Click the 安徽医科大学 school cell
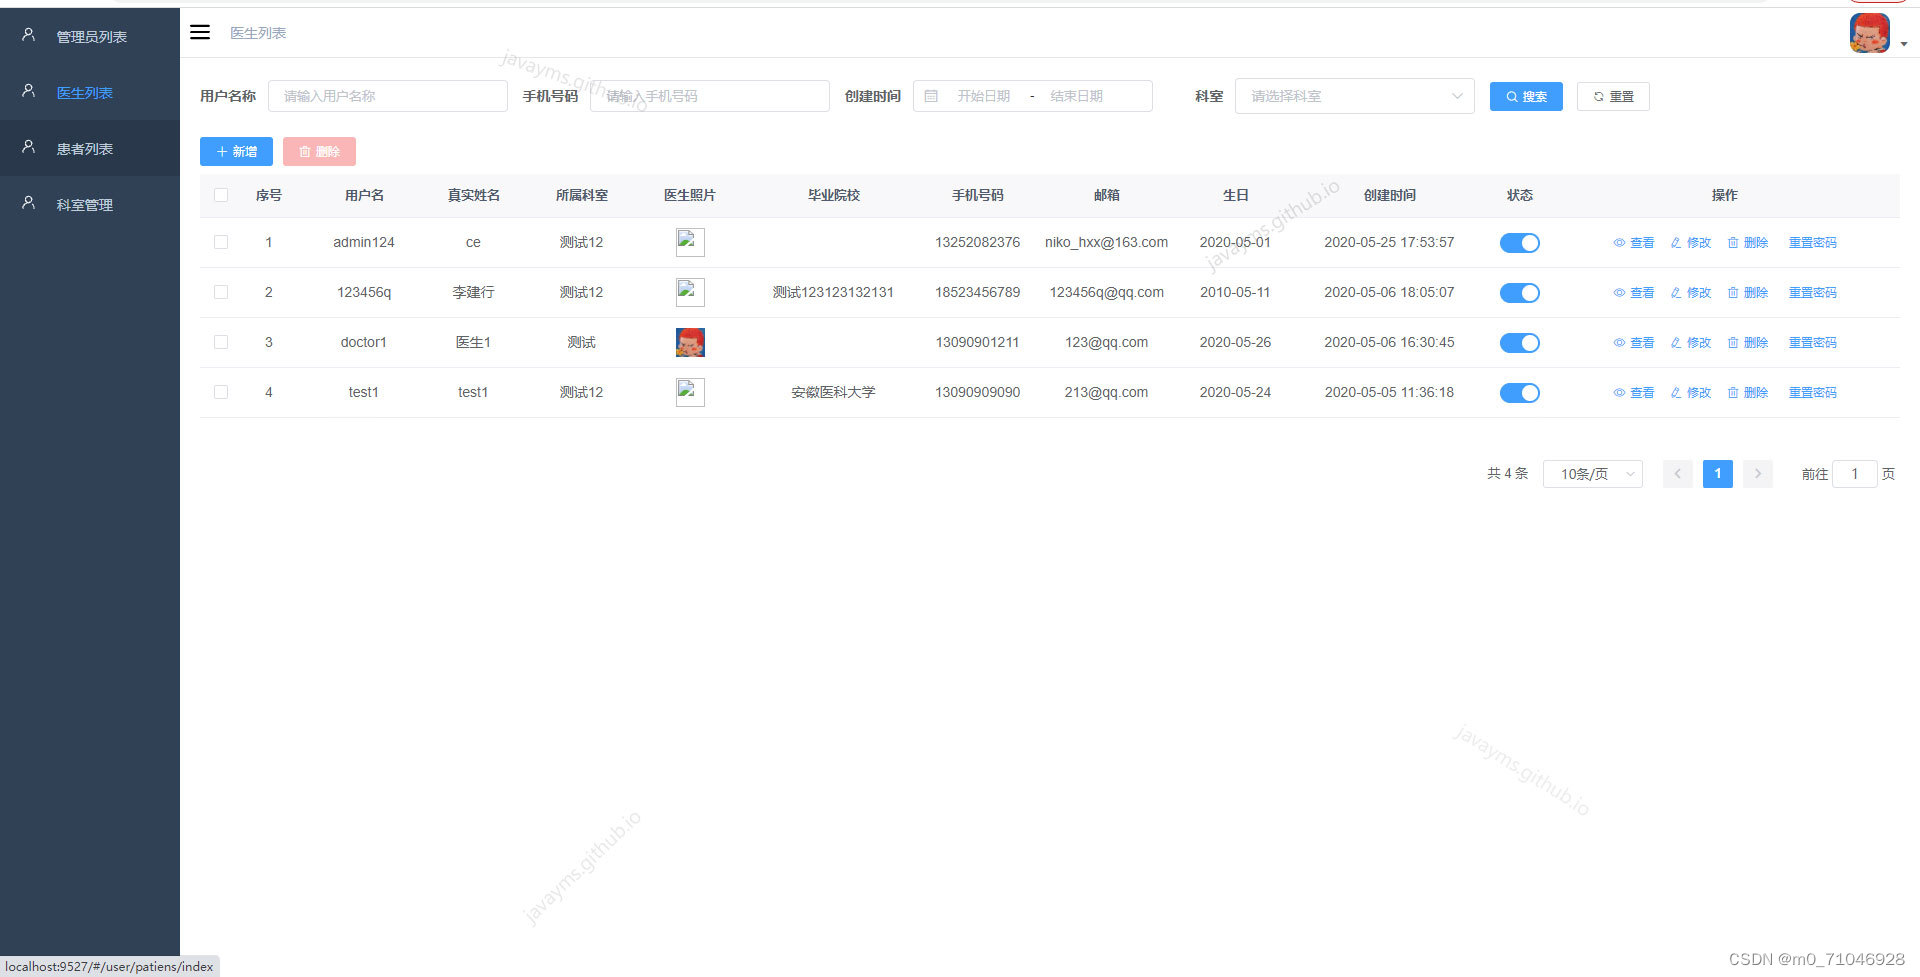The width and height of the screenshot is (1920, 977). (x=833, y=392)
